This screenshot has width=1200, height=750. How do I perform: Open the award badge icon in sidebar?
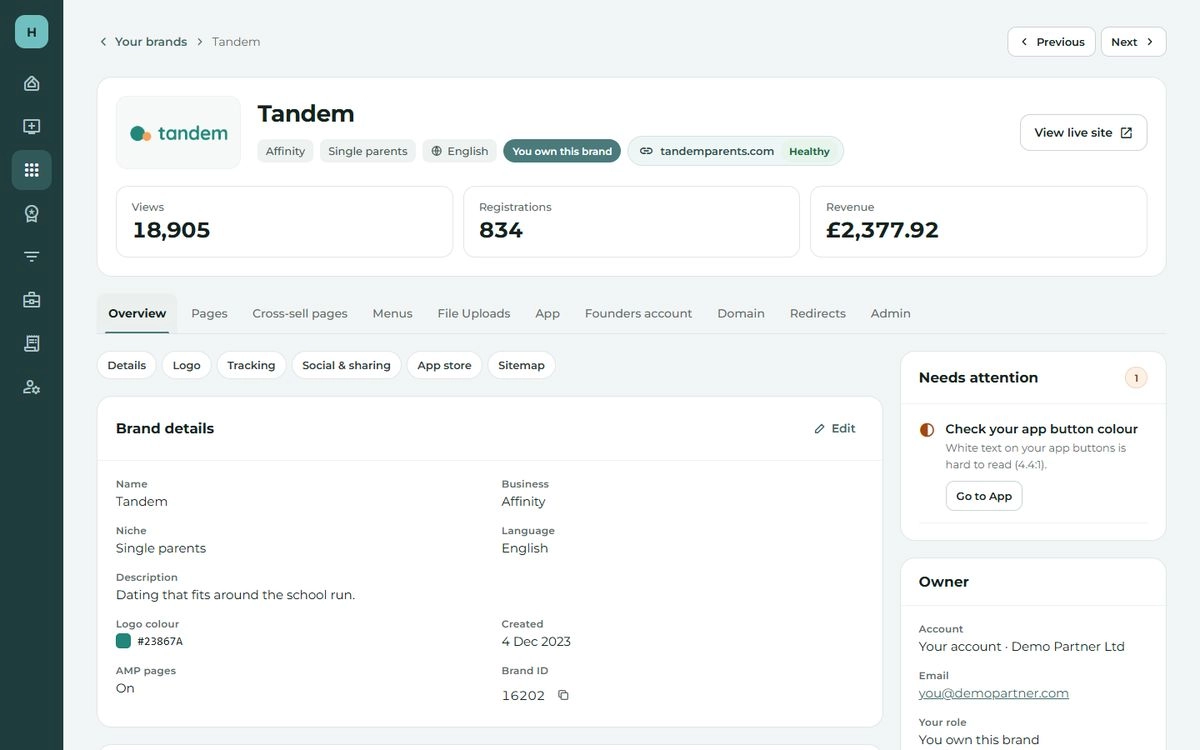[x=31, y=213]
